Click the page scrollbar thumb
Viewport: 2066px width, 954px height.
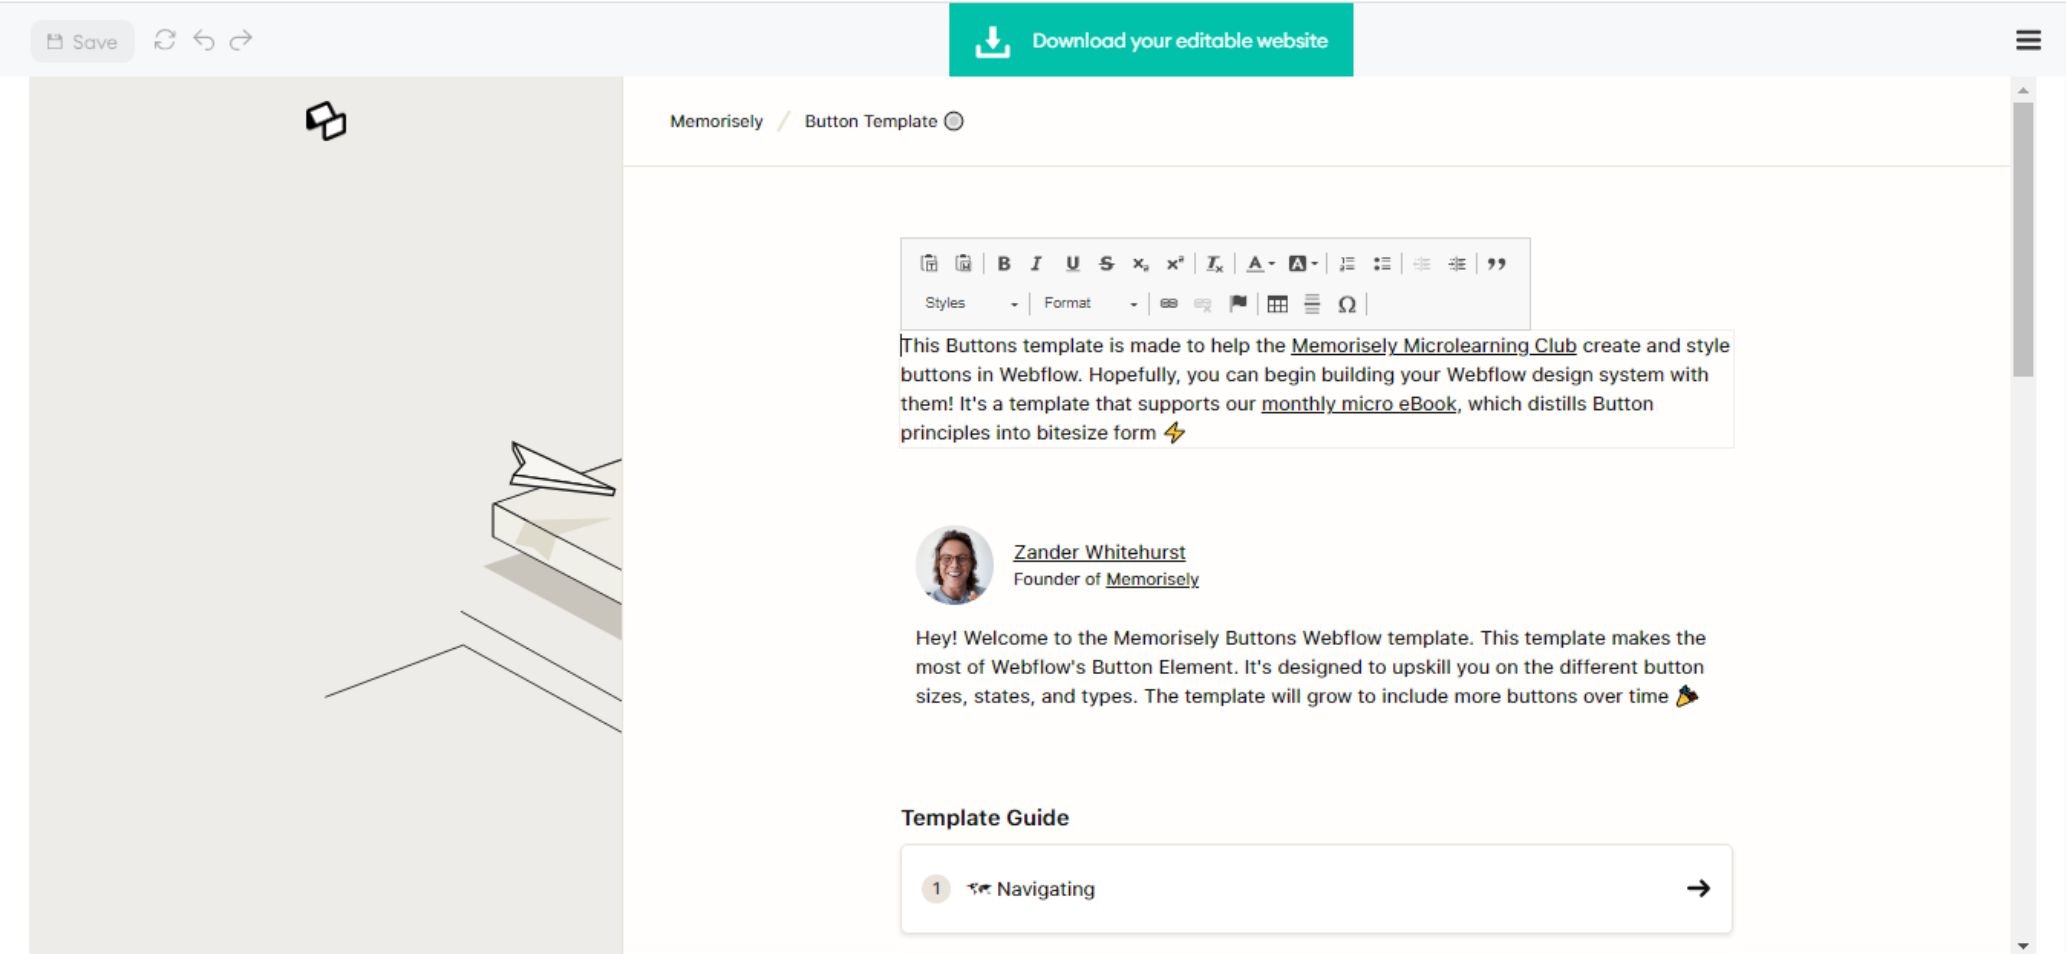[2023, 239]
